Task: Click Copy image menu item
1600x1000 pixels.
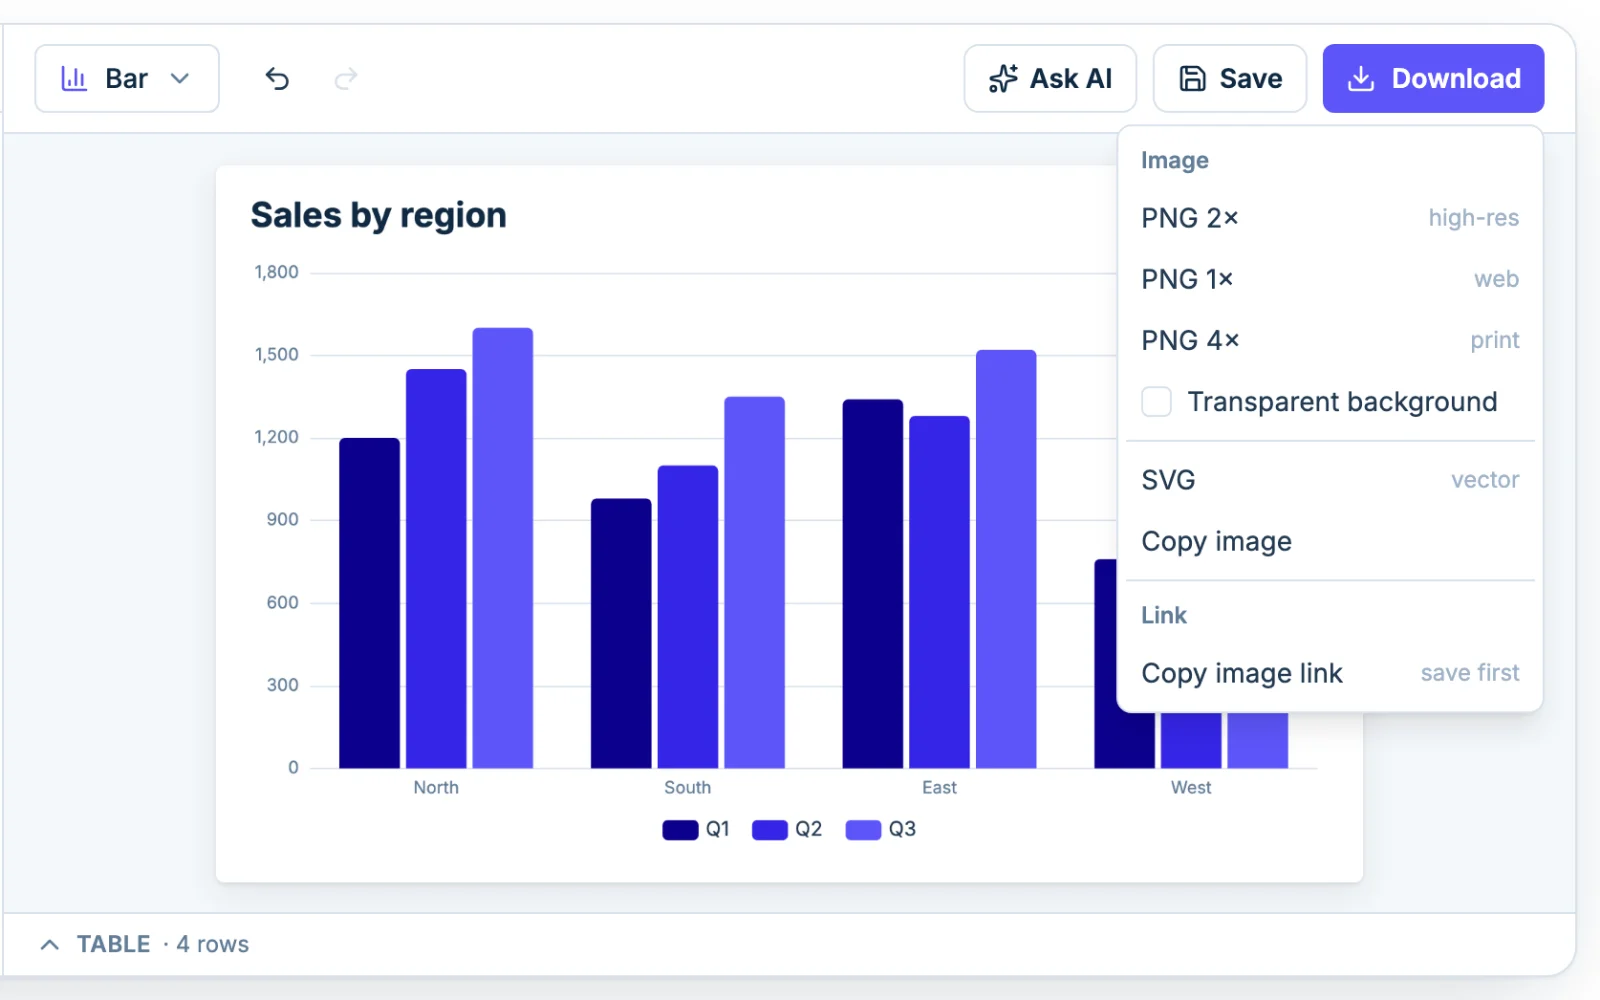Action: click(x=1330, y=541)
